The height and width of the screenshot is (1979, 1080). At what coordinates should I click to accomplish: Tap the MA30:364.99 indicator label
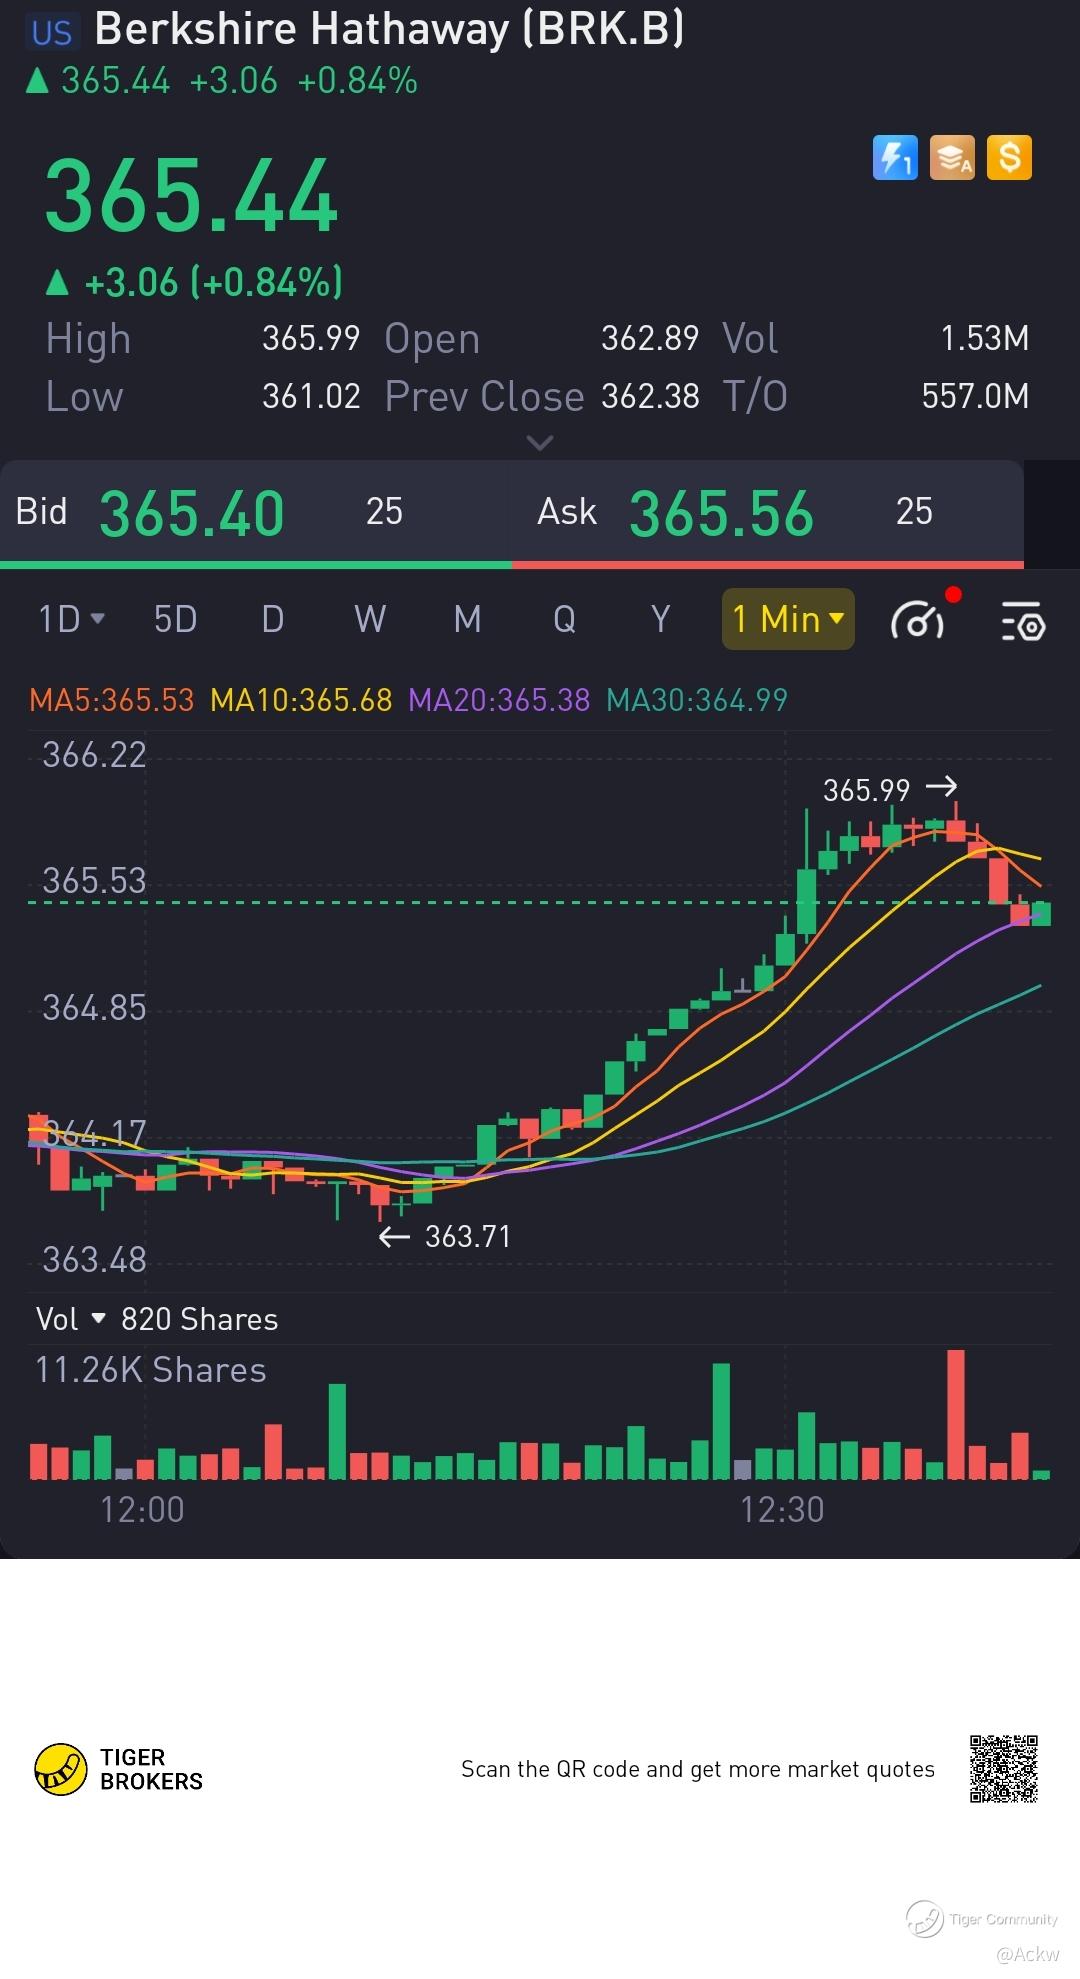(697, 699)
